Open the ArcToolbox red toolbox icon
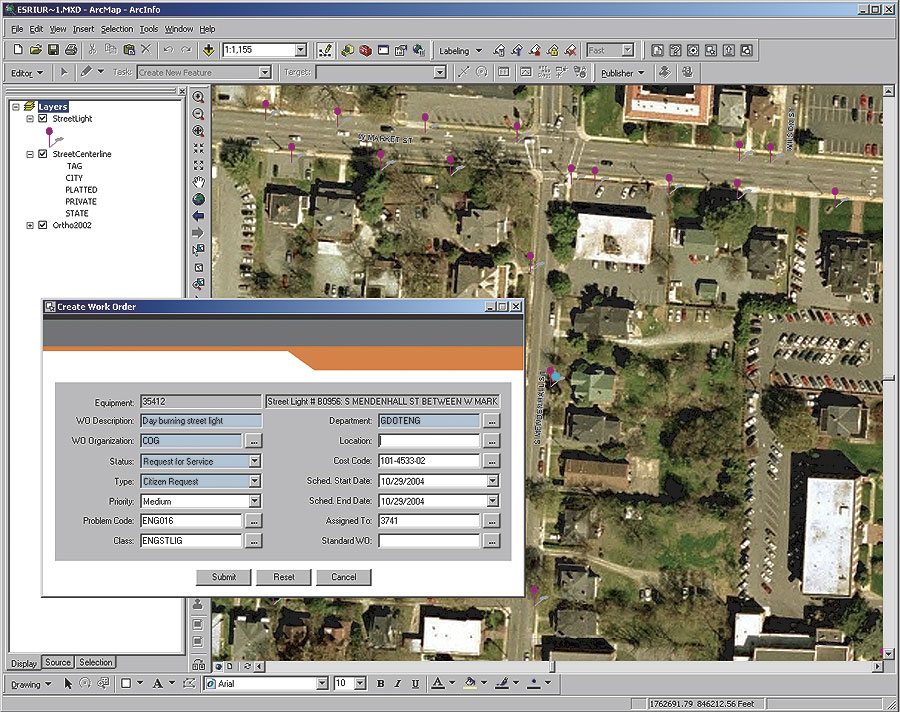This screenshot has width=900, height=712. pyautogui.click(x=365, y=50)
